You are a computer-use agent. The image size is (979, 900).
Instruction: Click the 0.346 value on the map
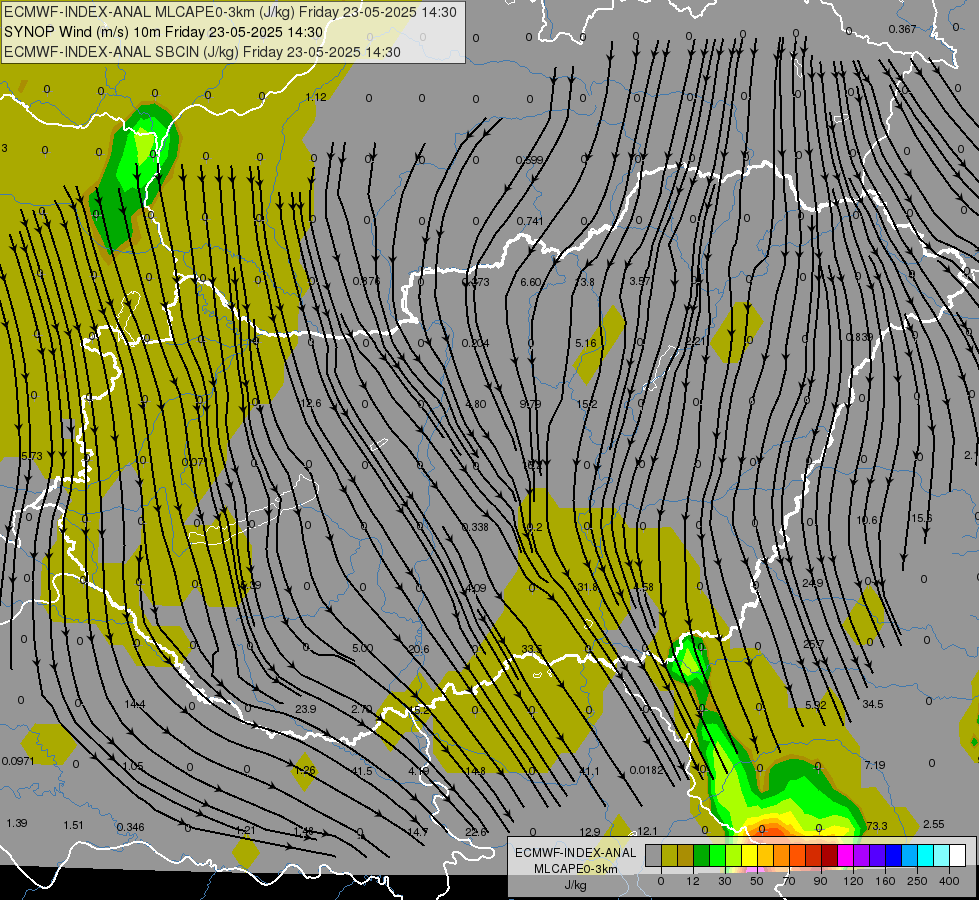[x=130, y=827]
